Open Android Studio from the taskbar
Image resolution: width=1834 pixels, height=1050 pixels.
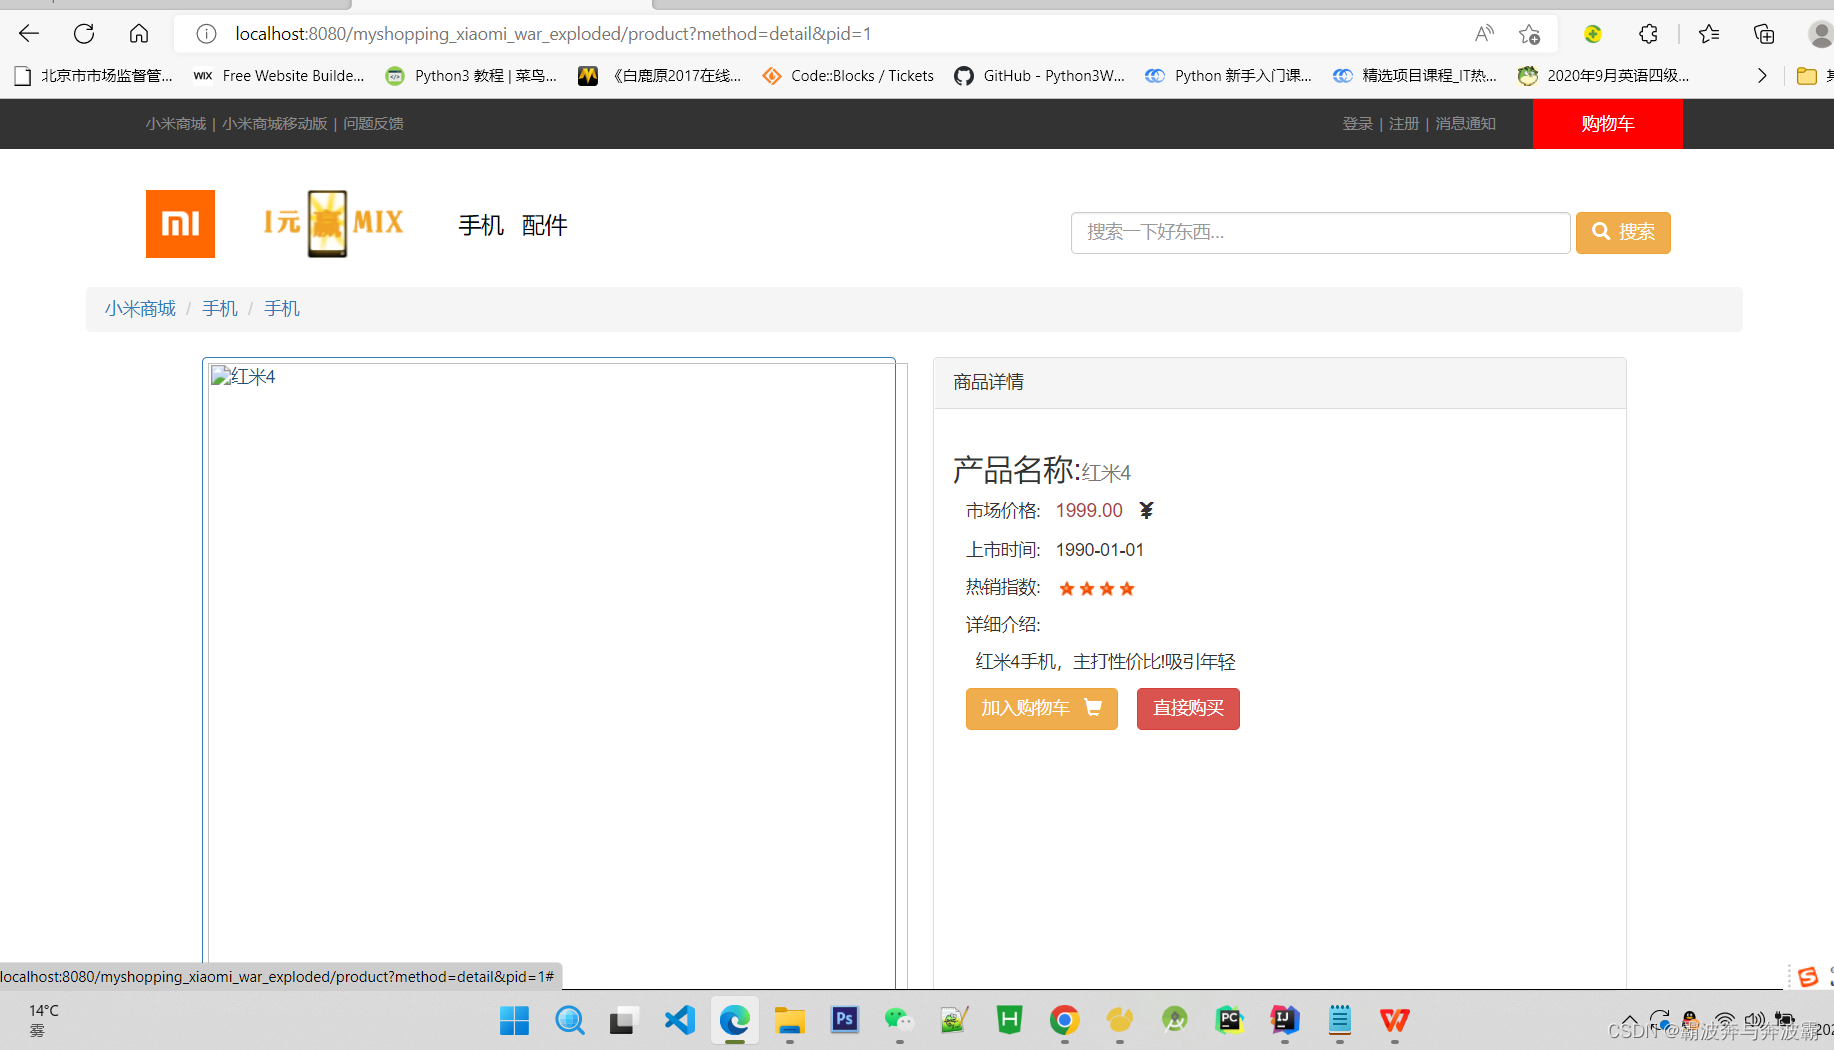[1175, 1020]
